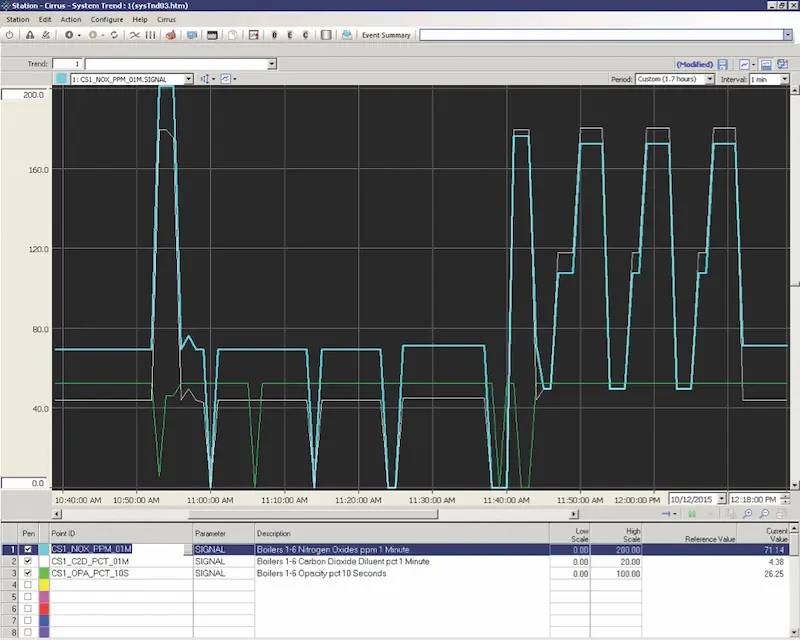The image size is (800, 640).
Task: Click the alarm summary warning triangle icon
Action: (x=30, y=35)
